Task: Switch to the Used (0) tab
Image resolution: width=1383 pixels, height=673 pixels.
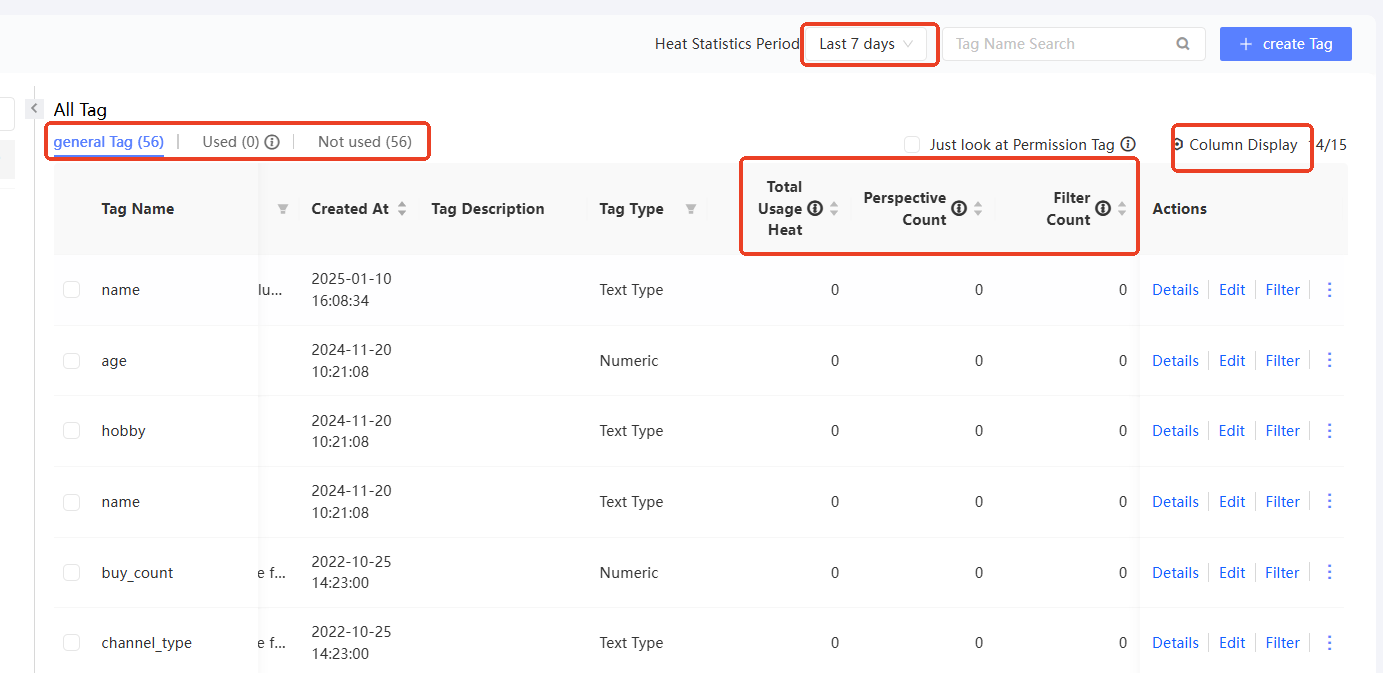Action: 230,142
